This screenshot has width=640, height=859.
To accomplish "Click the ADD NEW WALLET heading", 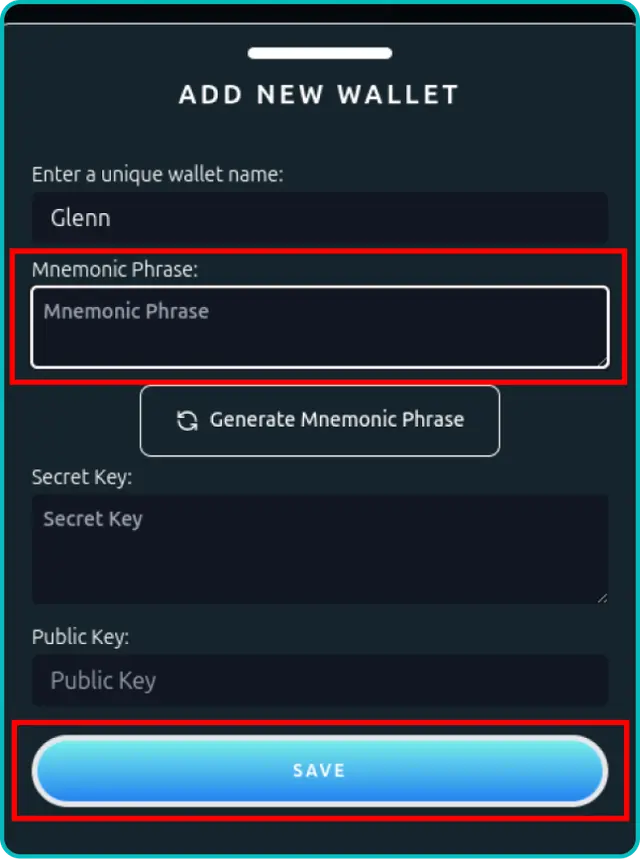I will point(318,94).
